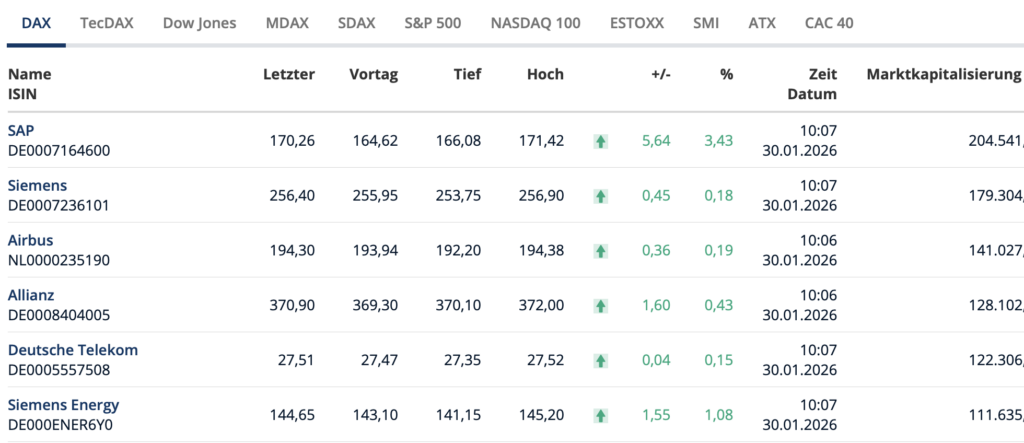This screenshot has height=443, width=1024.
Task: Show the ESTOXX index tab
Action: (636, 22)
